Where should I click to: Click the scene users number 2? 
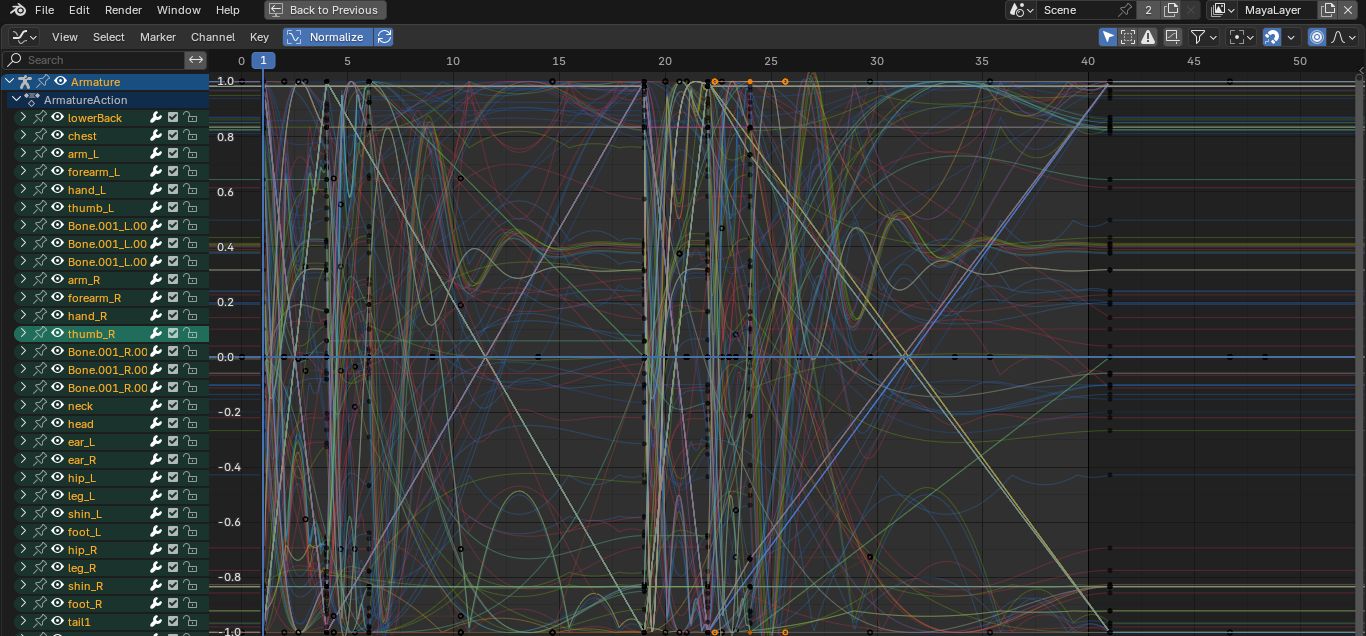click(1148, 10)
